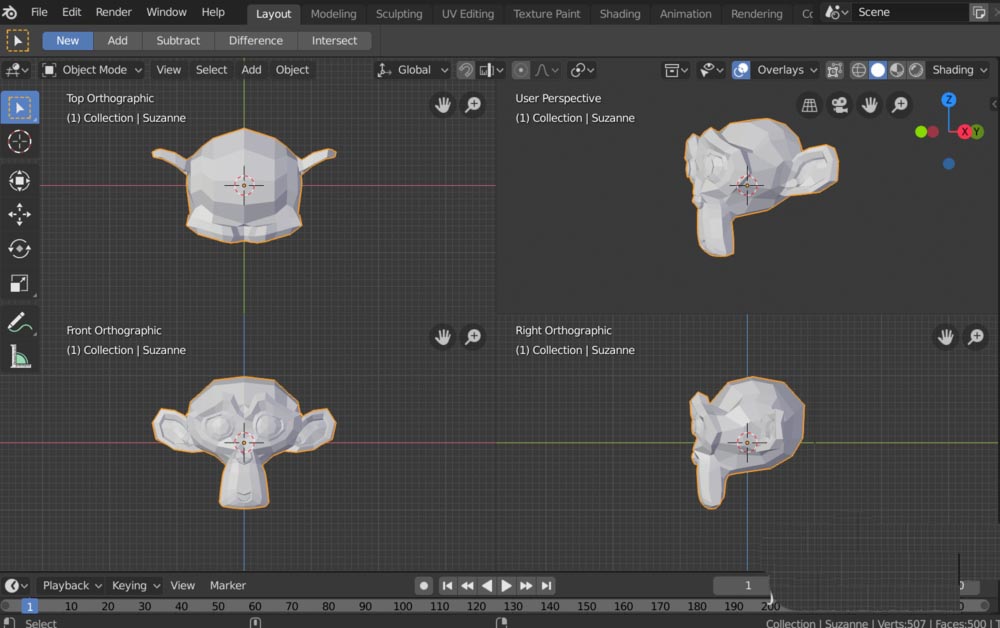Open the Object Mode dropdown
The height and width of the screenshot is (628, 1000).
coord(92,69)
